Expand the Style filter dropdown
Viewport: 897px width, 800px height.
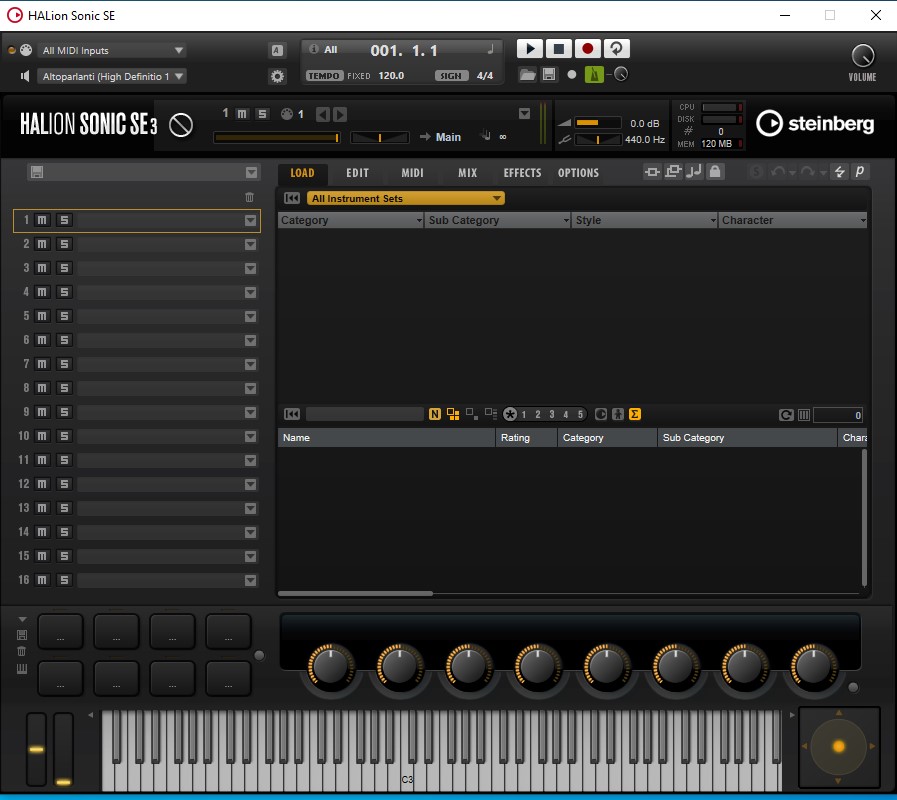pyautogui.click(x=713, y=220)
